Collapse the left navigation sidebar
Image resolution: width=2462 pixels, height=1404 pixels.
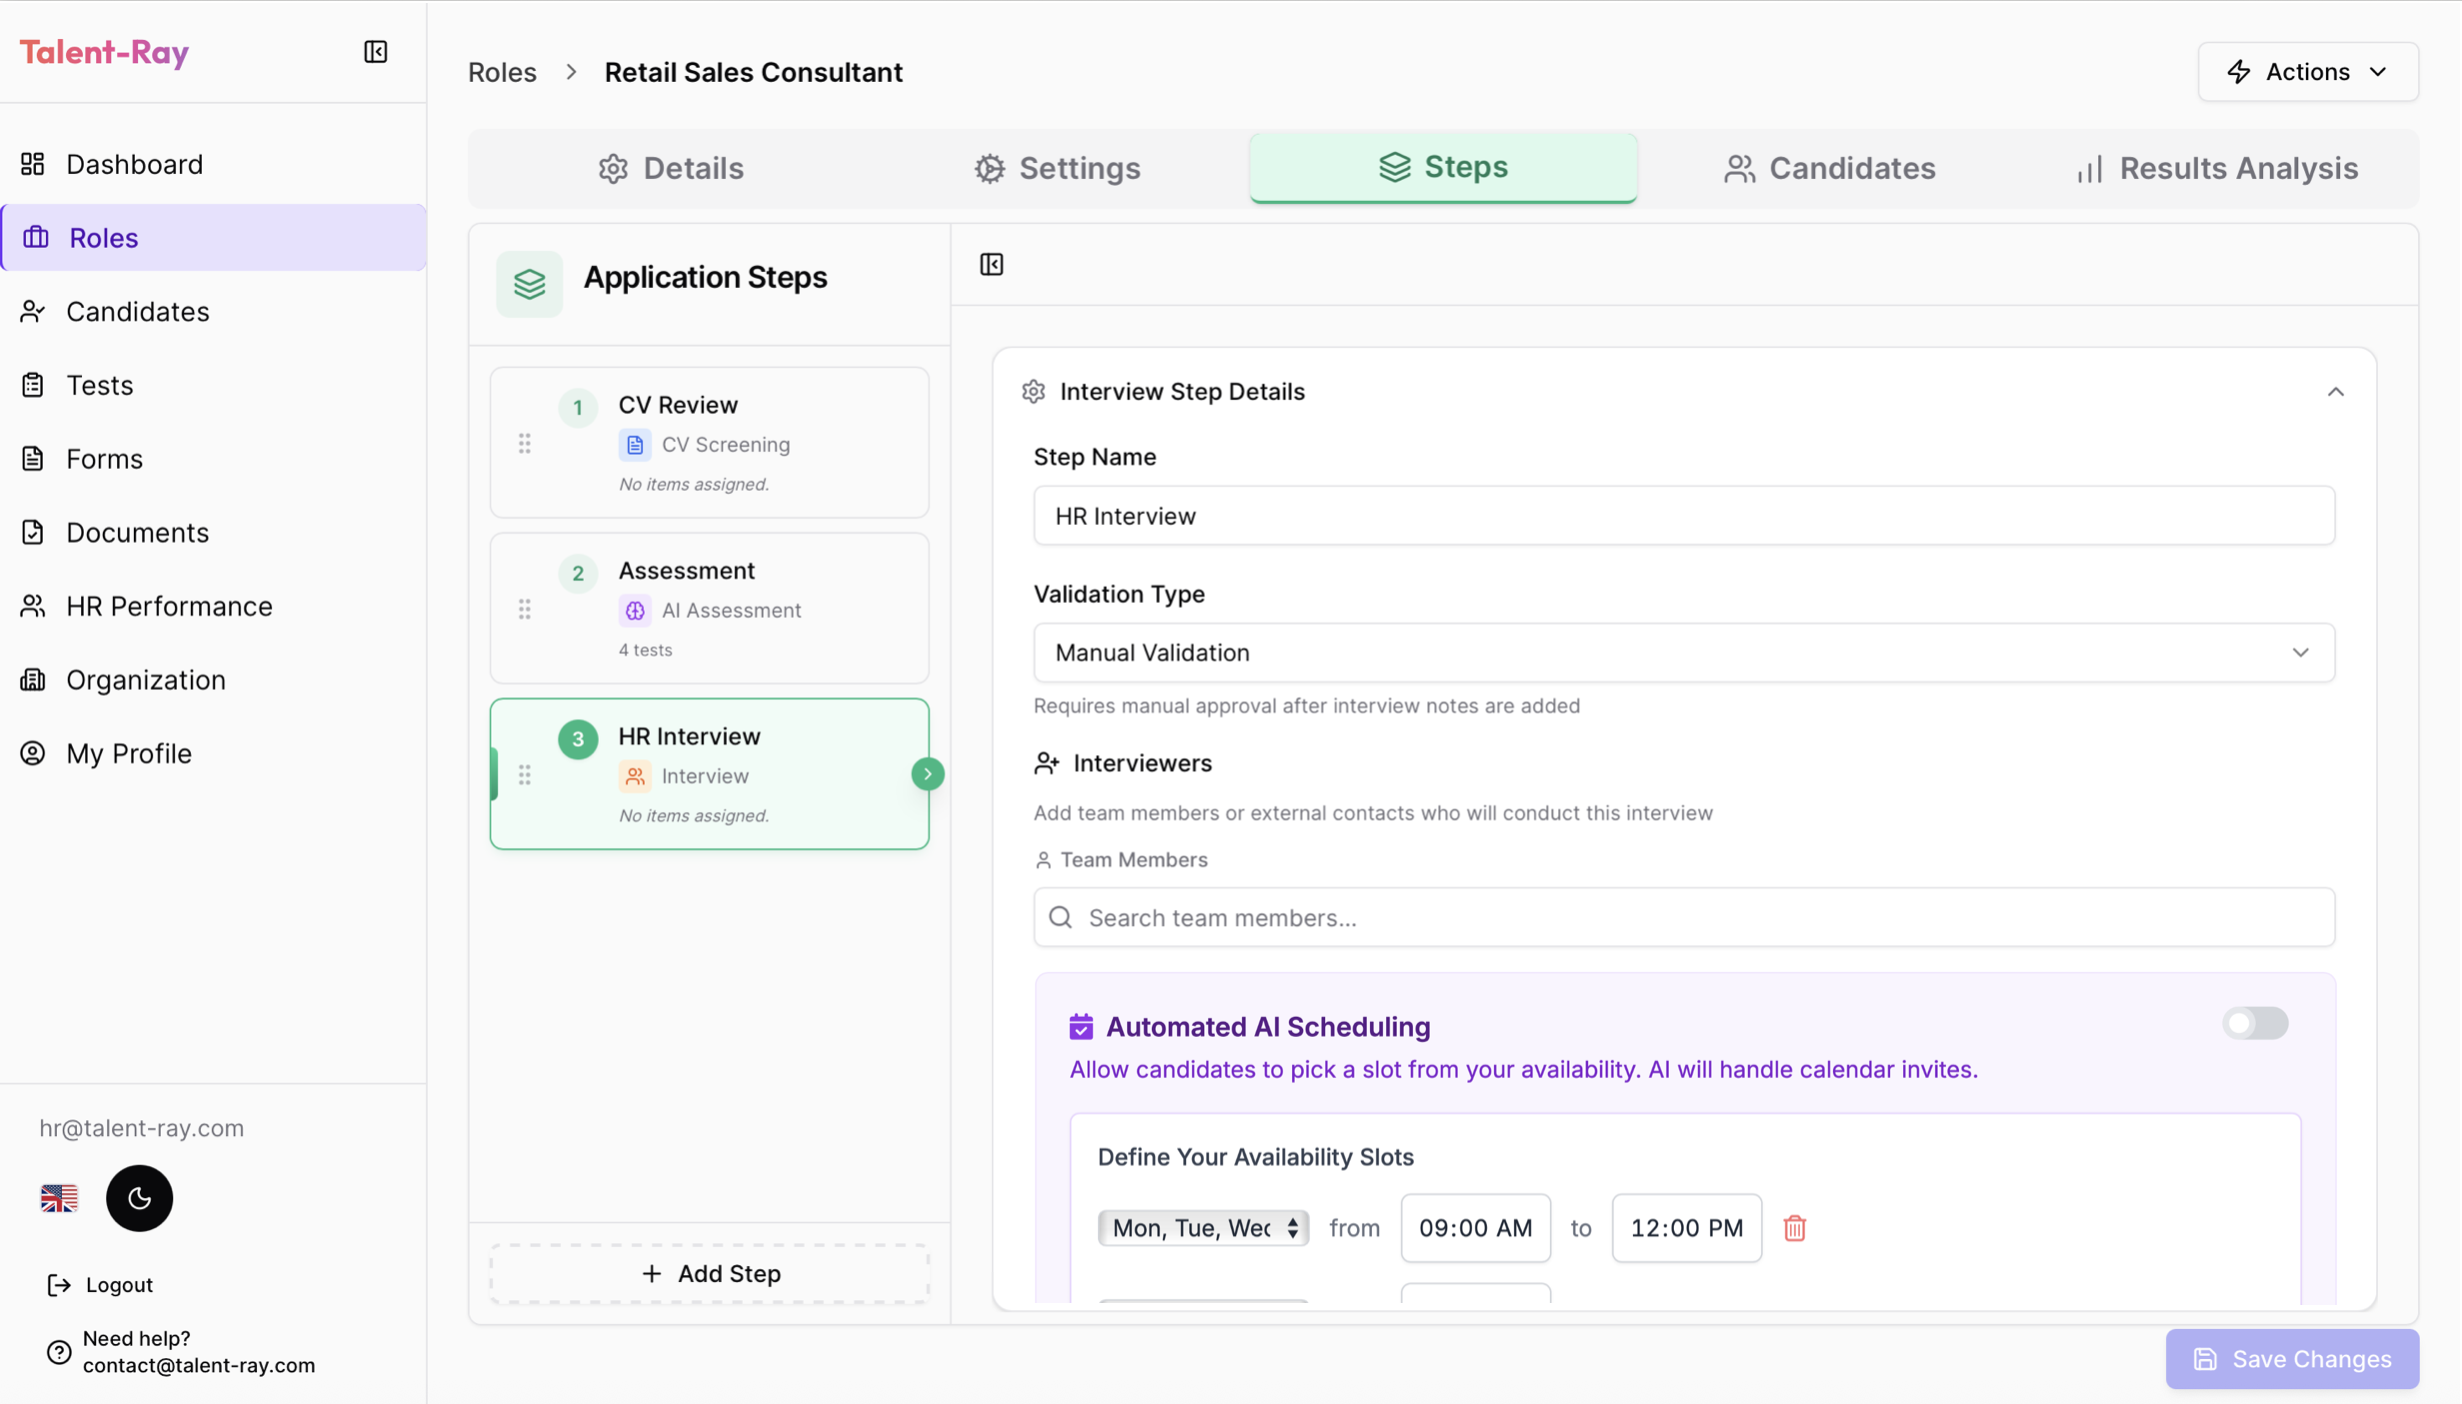375,52
